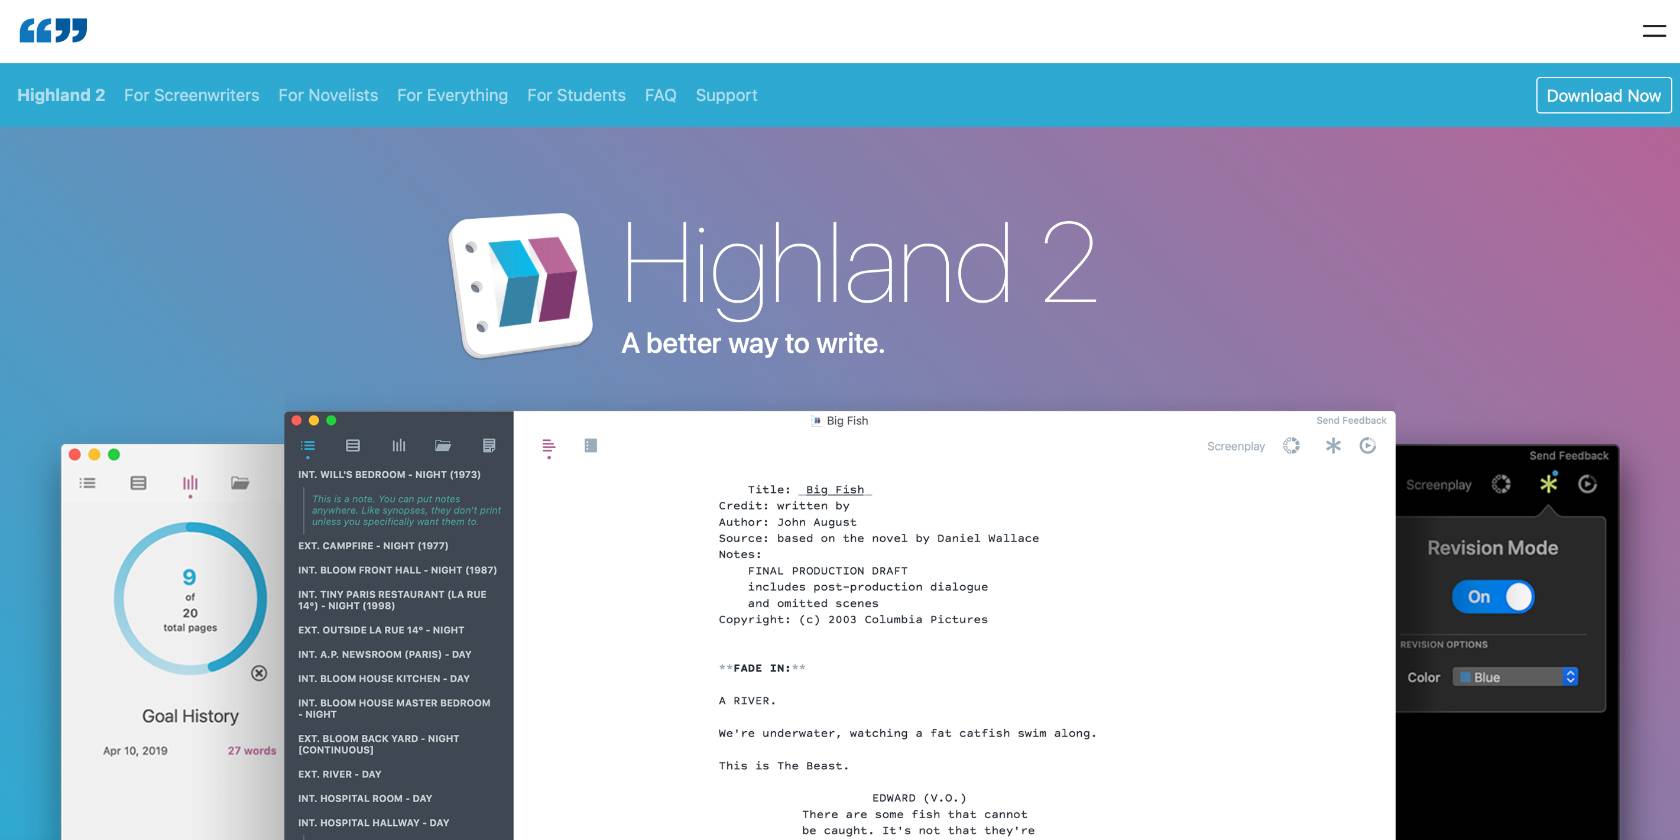Click the notes page icon in the dark sidebar
This screenshot has width=1680, height=840.
click(x=489, y=446)
